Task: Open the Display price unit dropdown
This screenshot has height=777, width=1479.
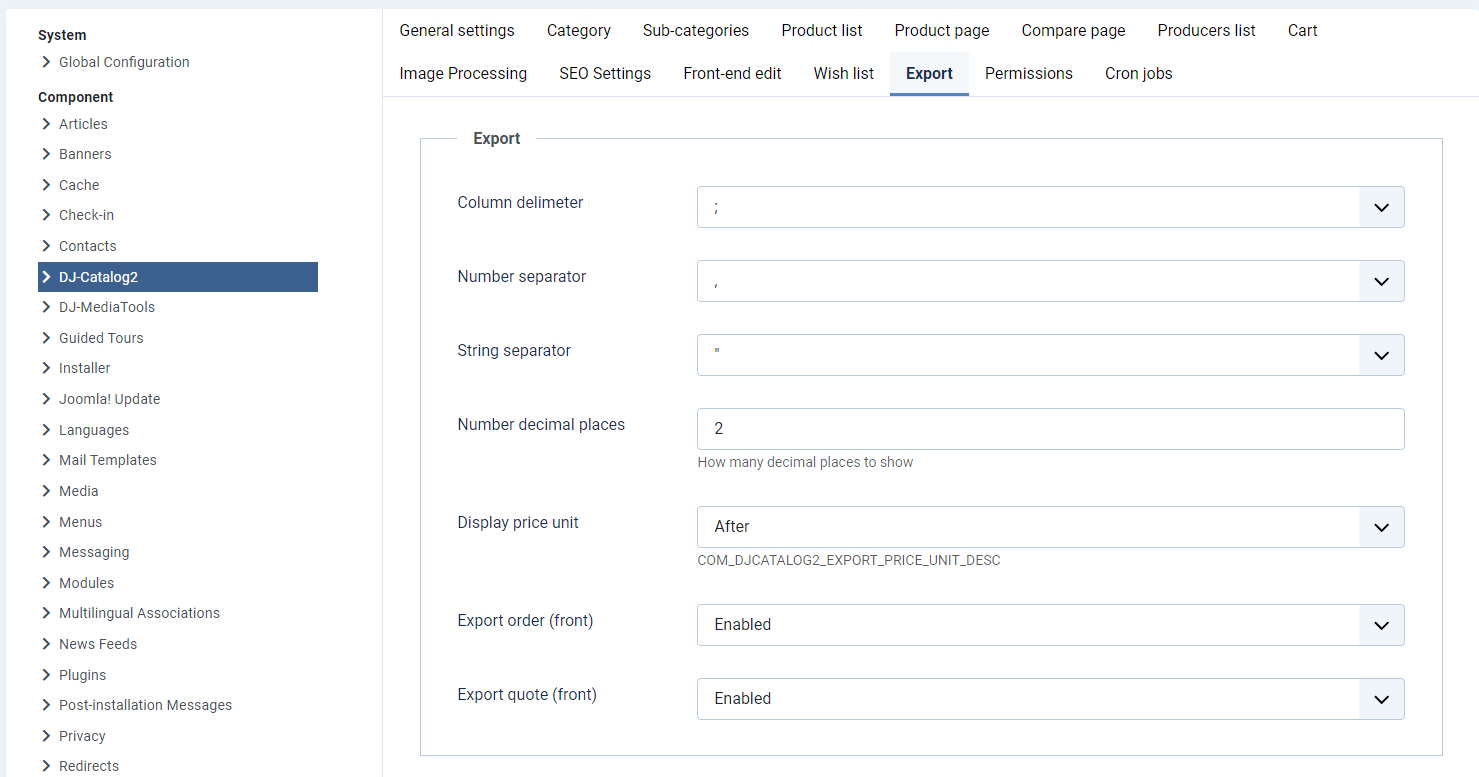Action: tap(1050, 527)
